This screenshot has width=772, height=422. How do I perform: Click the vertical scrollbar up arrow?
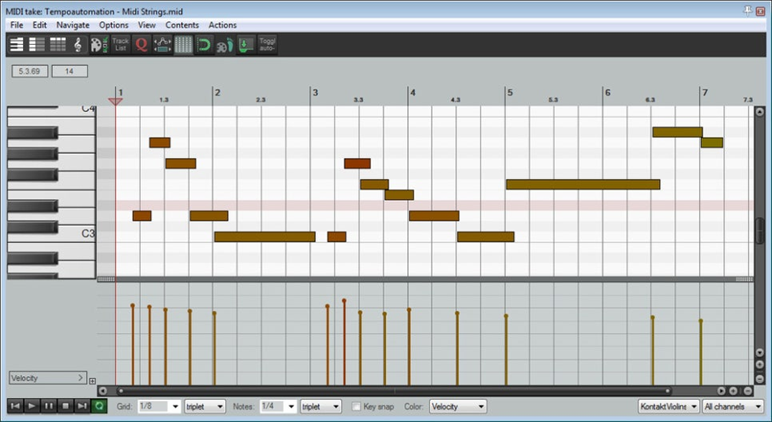click(760, 112)
